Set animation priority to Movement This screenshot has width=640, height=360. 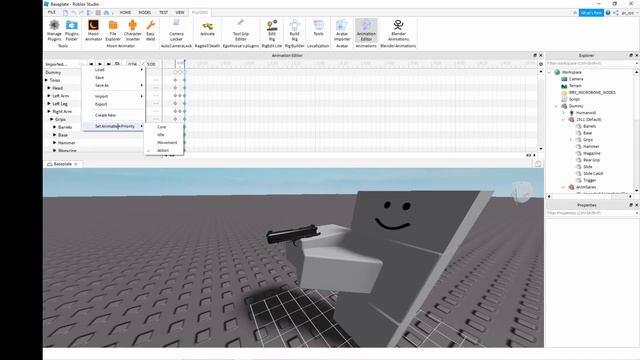point(164,142)
